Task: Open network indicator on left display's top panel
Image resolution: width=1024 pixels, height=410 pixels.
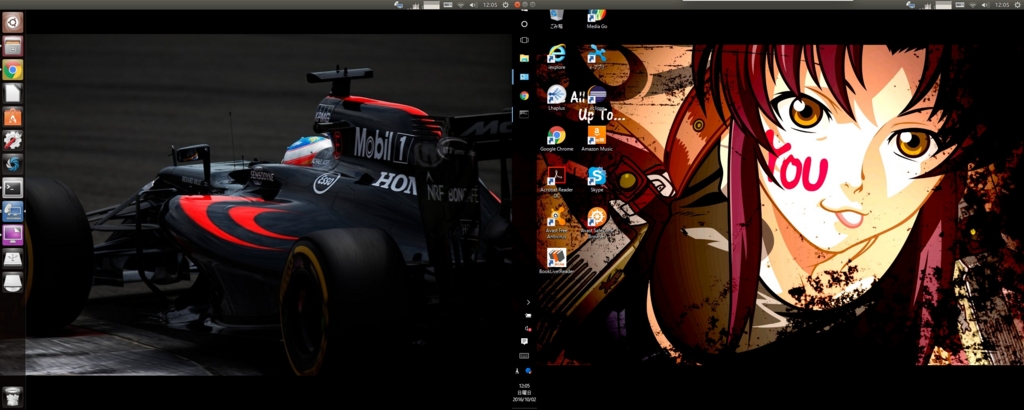Action: pos(460,5)
